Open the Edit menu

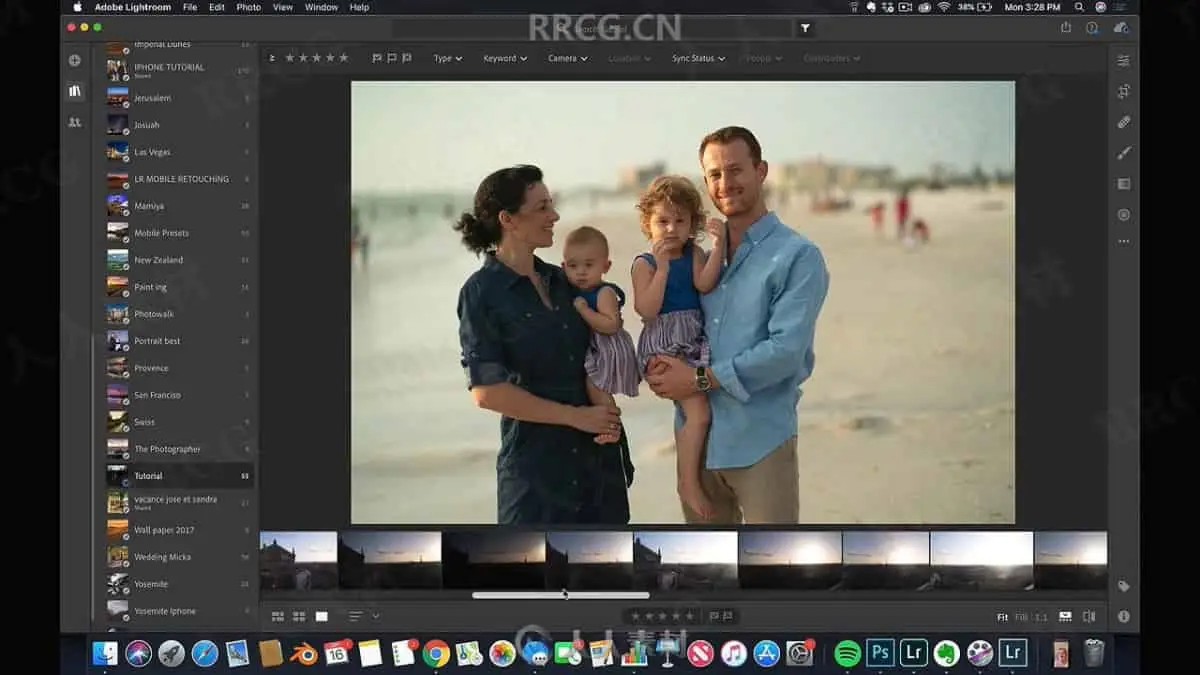(217, 7)
